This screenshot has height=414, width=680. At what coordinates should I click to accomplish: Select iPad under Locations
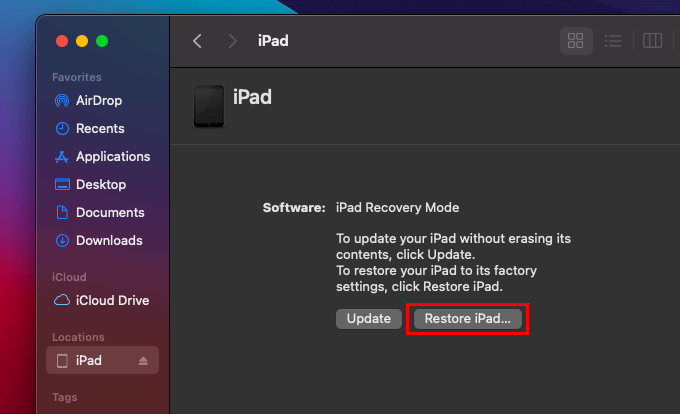tap(102, 360)
